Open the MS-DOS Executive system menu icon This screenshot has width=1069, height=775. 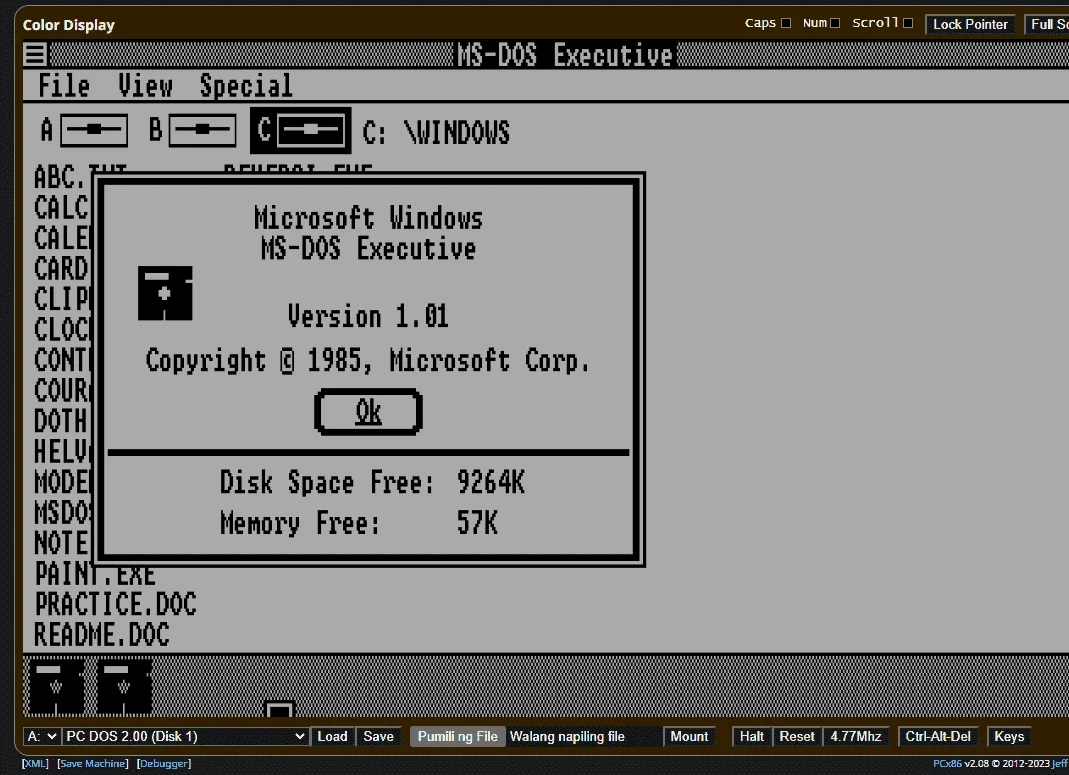click(35, 54)
